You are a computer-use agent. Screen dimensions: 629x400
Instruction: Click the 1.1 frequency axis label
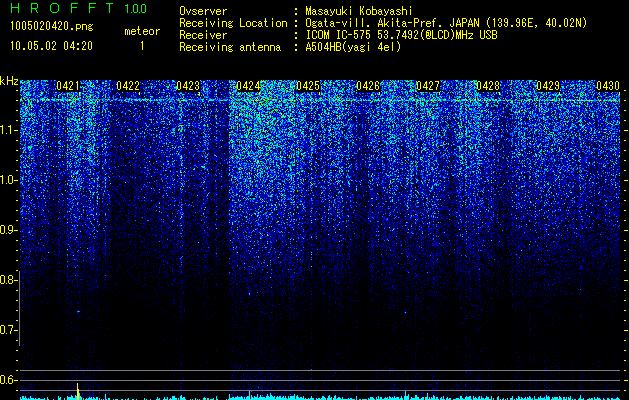pyautogui.click(x=8, y=131)
